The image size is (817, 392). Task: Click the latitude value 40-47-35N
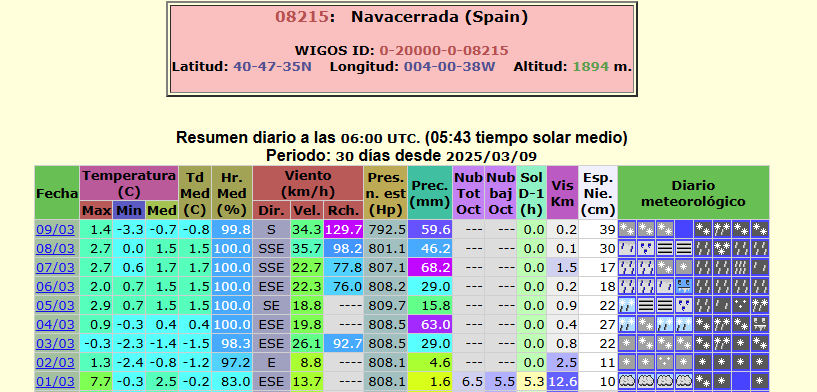click(x=273, y=67)
